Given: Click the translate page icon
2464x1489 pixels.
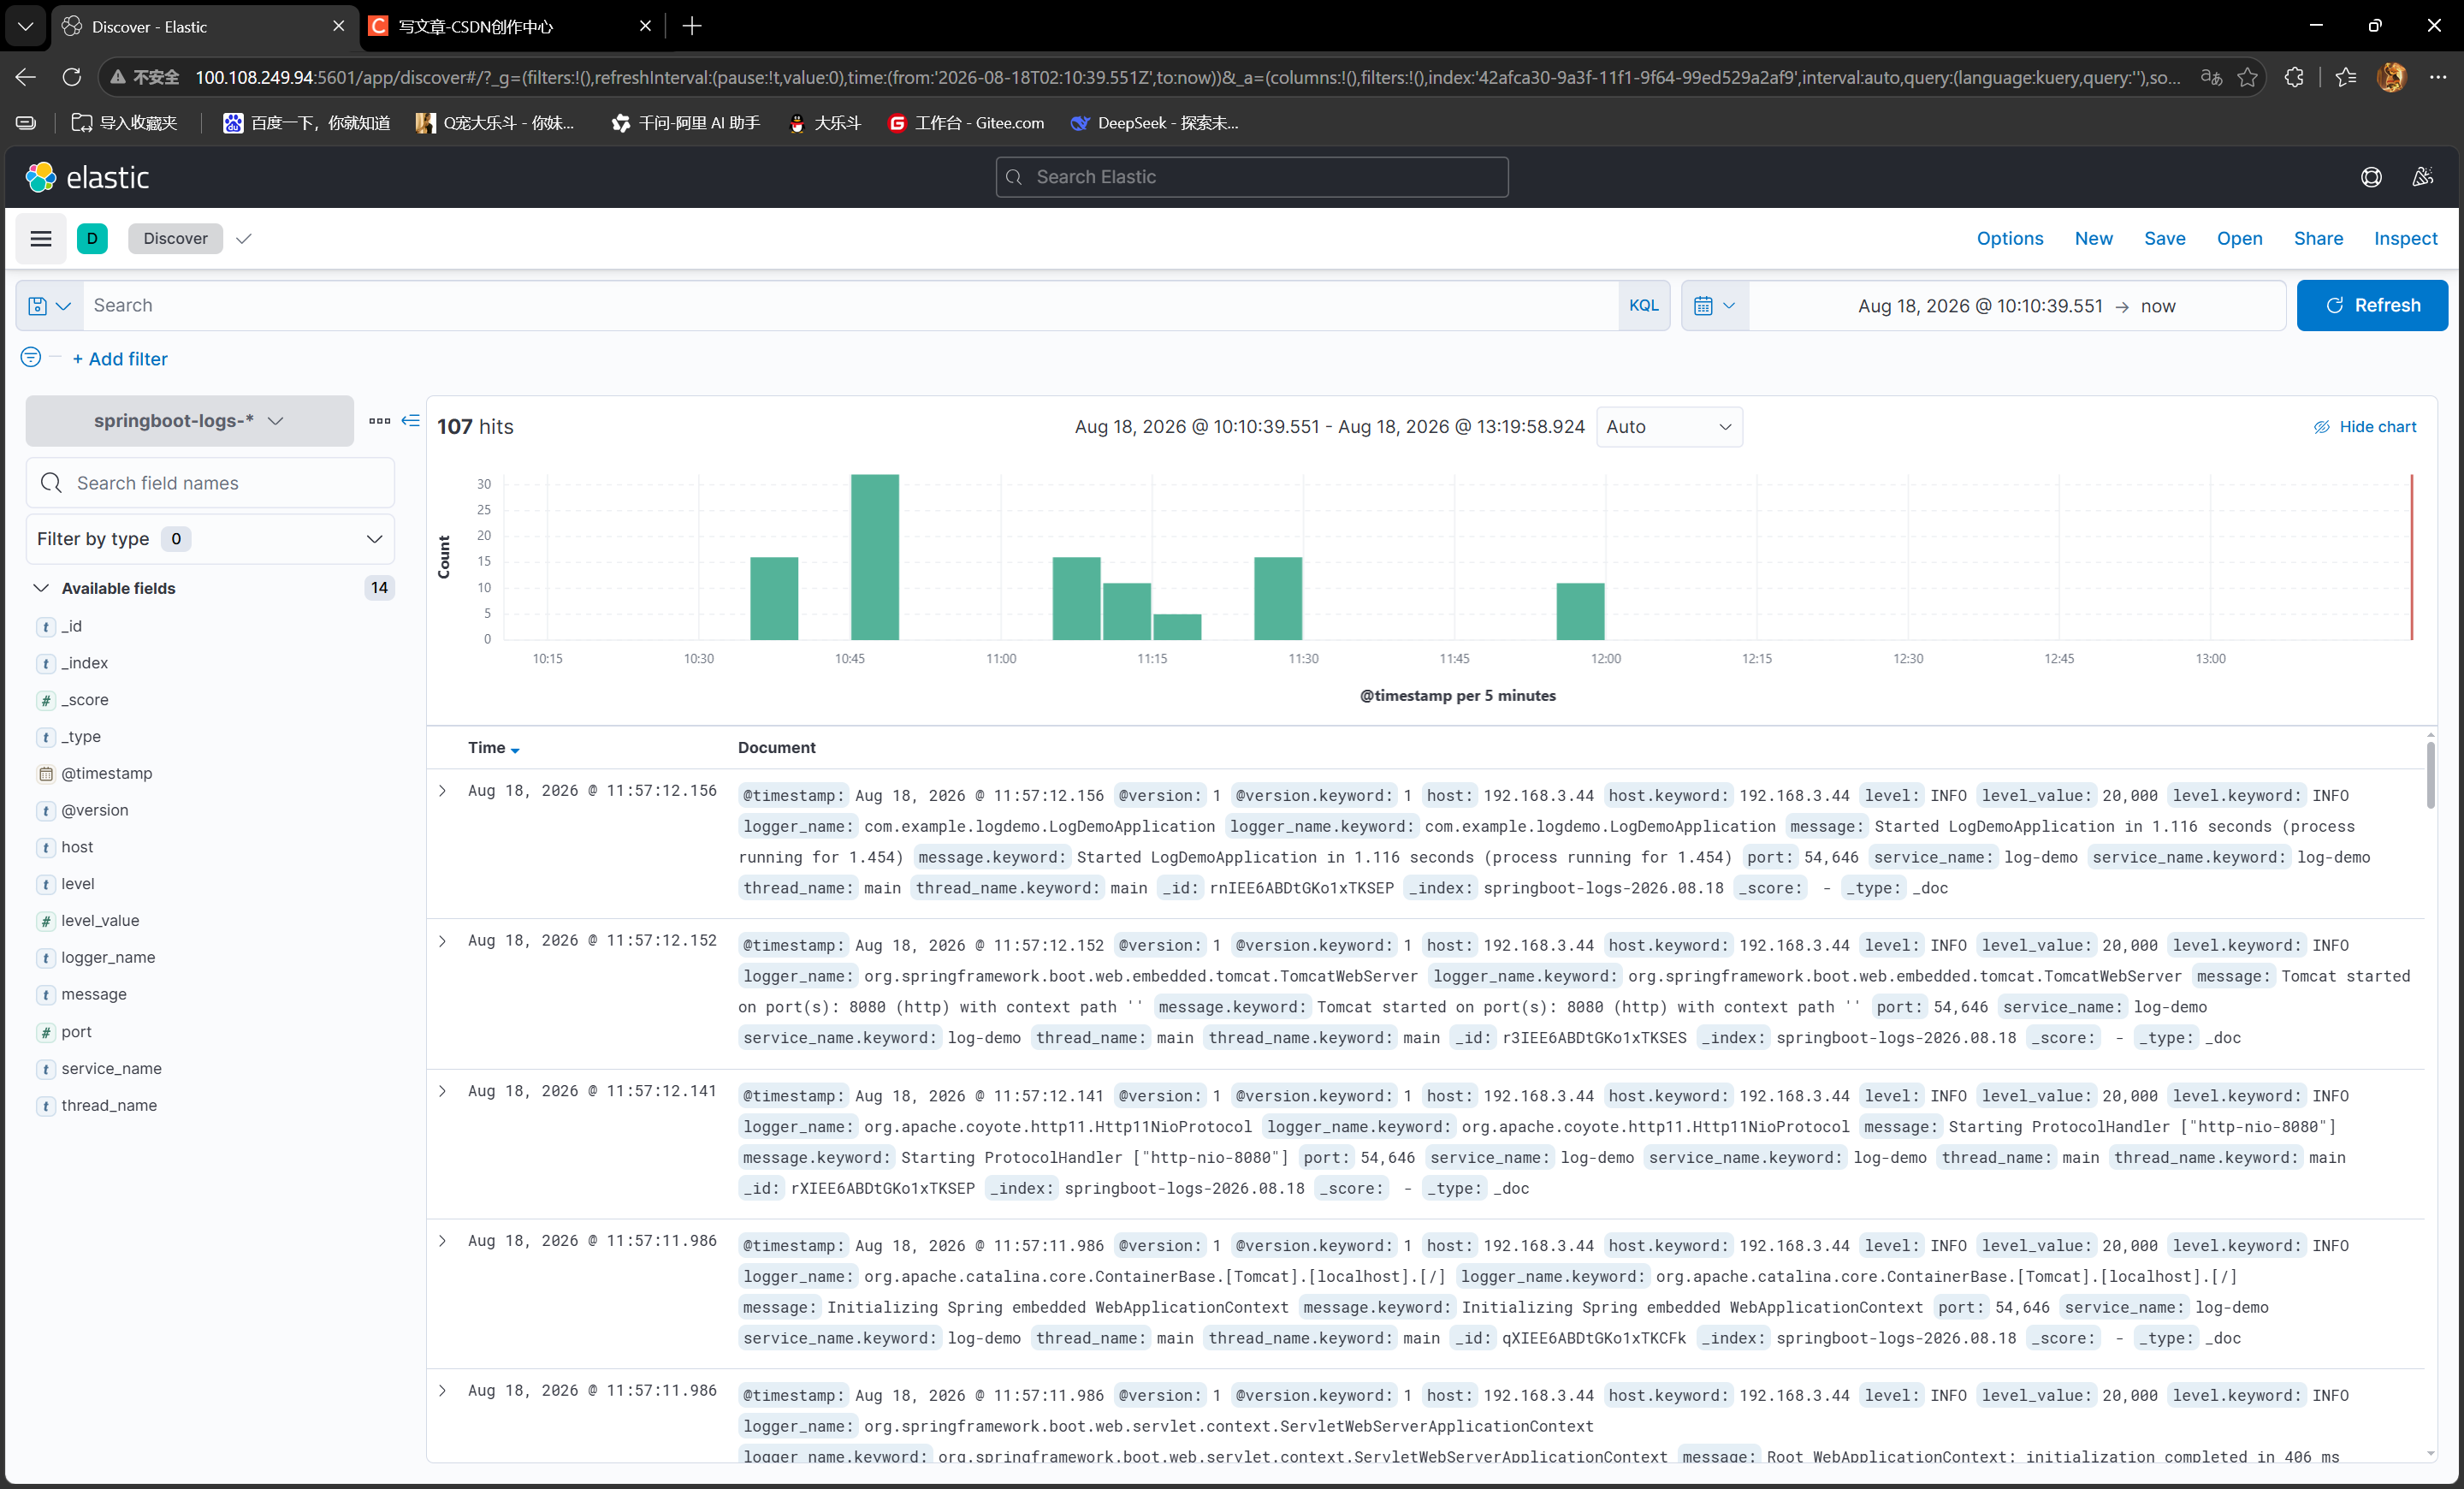Looking at the screenshot, I should pyautogui.click(x=2211, y=77).
